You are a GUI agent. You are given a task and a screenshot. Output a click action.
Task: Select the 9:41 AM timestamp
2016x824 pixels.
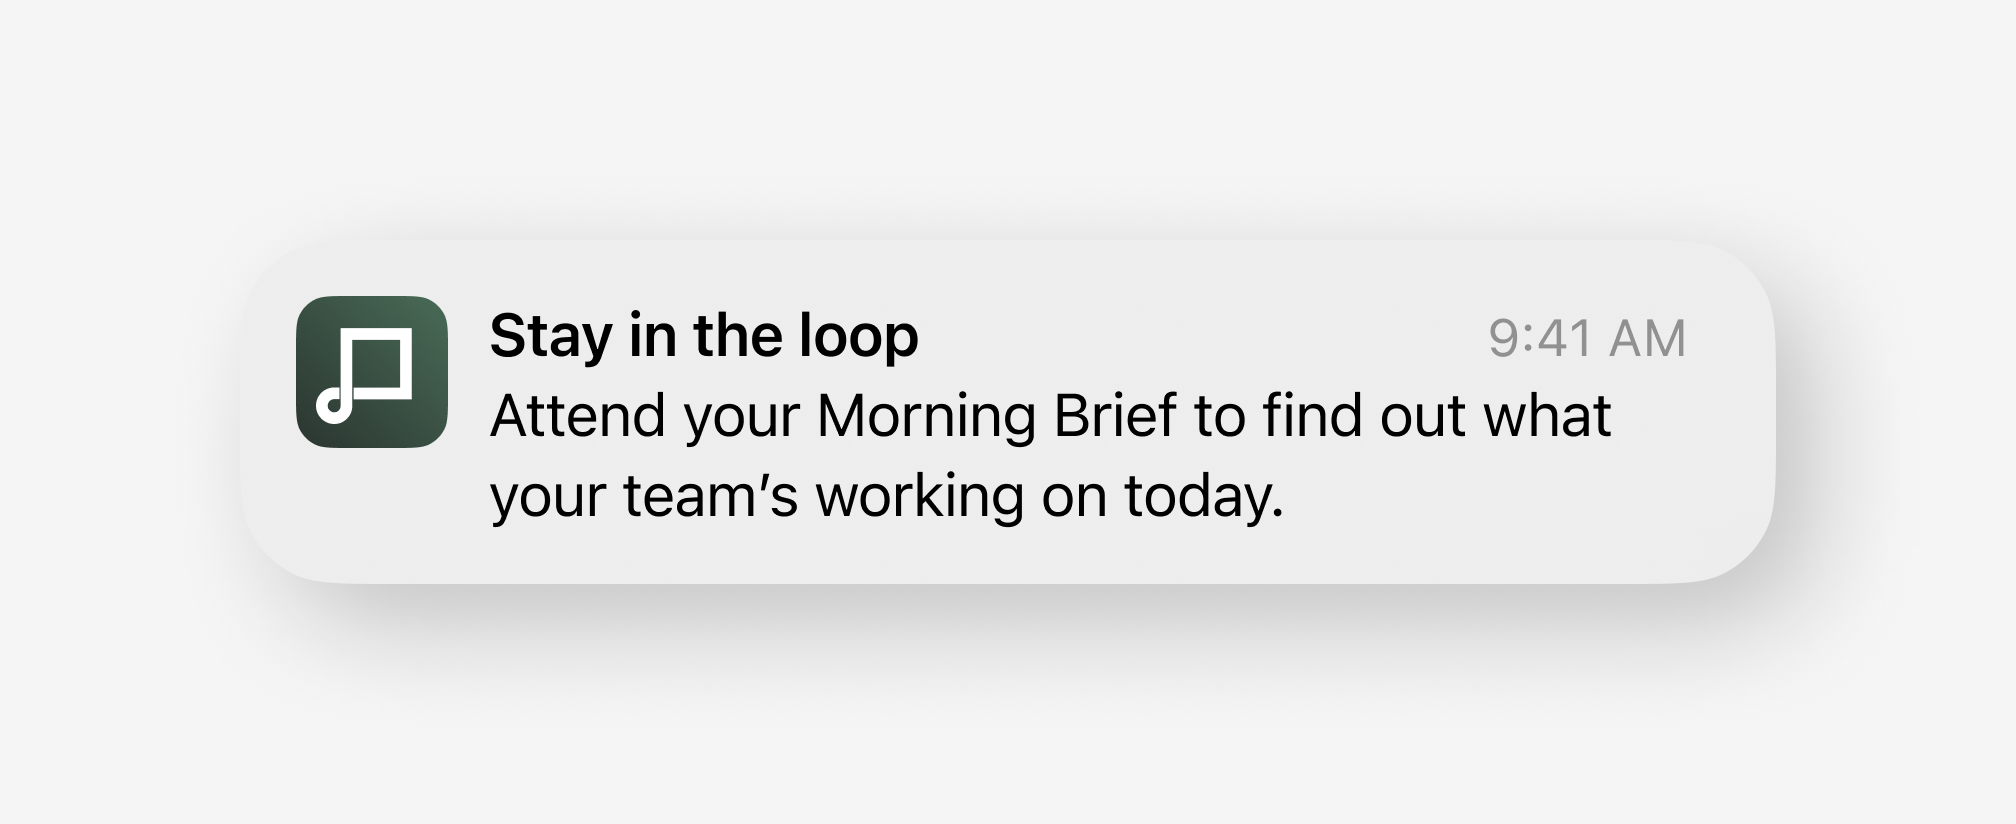(1587, 338)
